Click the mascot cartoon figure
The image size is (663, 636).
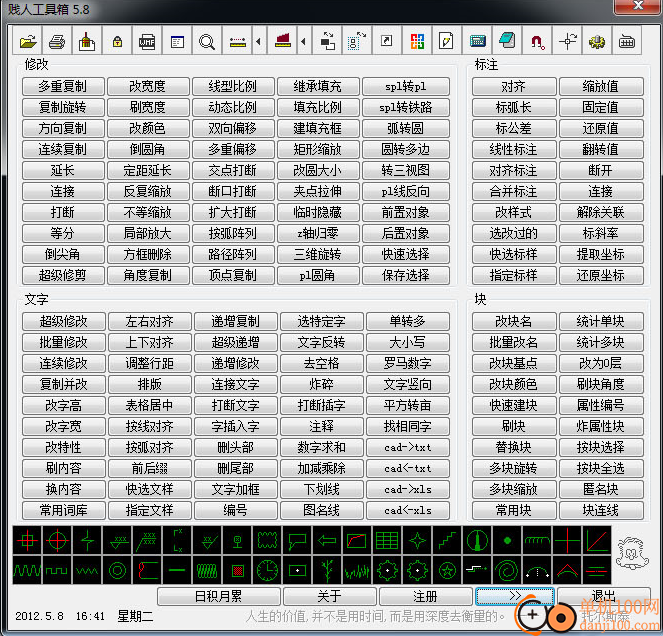(x=632, y=553)
